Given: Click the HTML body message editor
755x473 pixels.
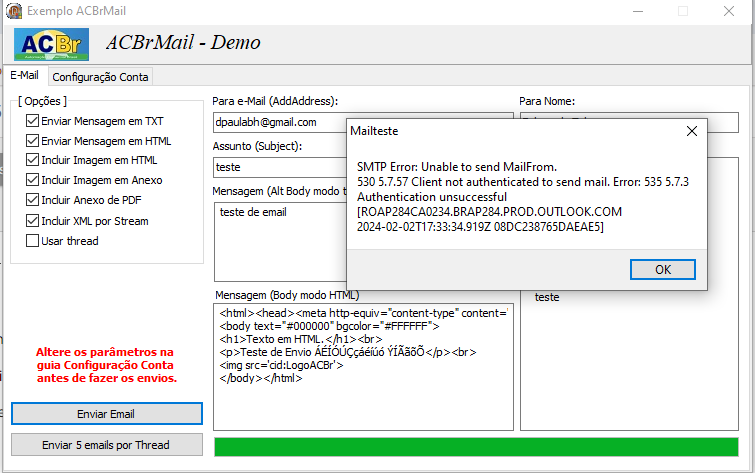Looking at the screenshot, I should coord(364,367).
